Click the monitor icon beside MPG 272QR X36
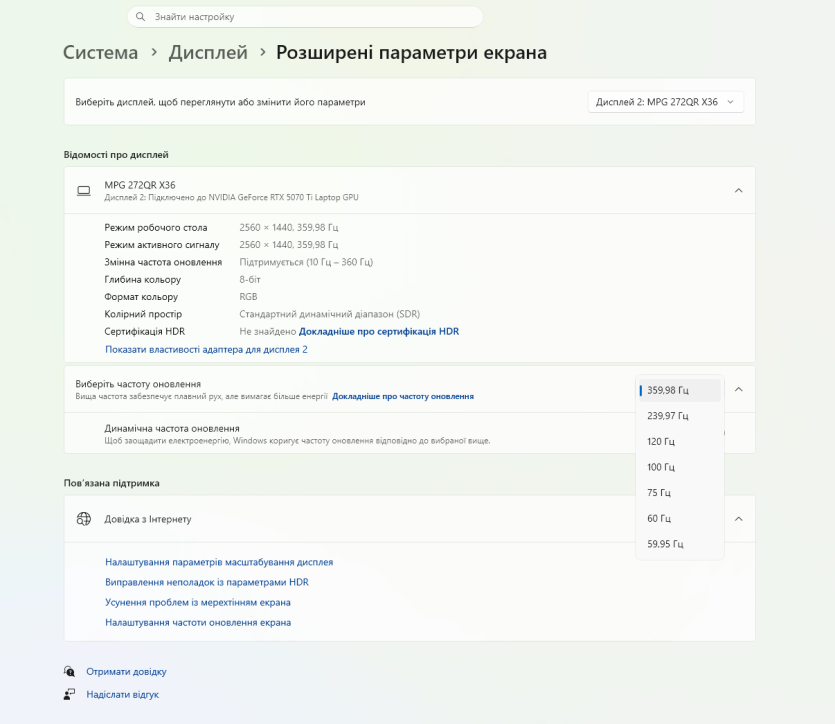Screen dimensions: 835x724 pos(84,191)
